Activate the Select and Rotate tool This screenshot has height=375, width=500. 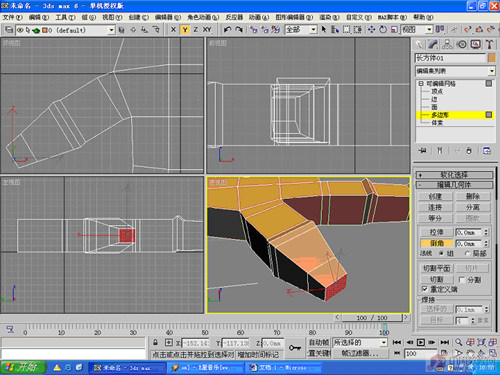(x=383, y=30)
